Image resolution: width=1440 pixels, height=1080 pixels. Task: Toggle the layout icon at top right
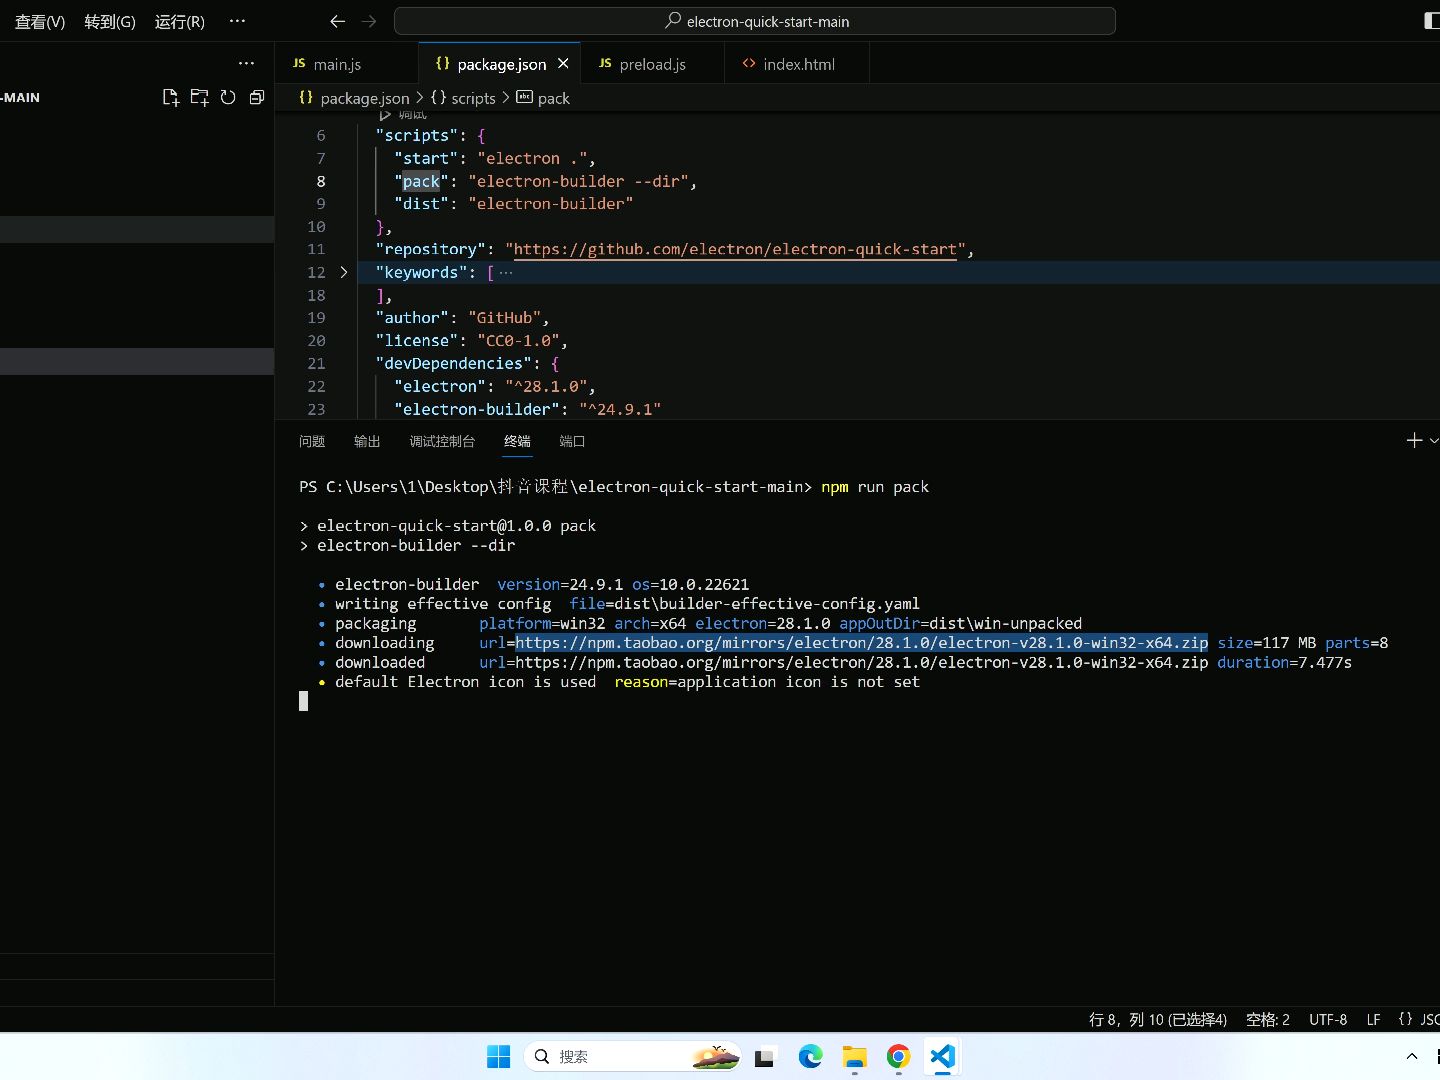[x=1431, y=21]
